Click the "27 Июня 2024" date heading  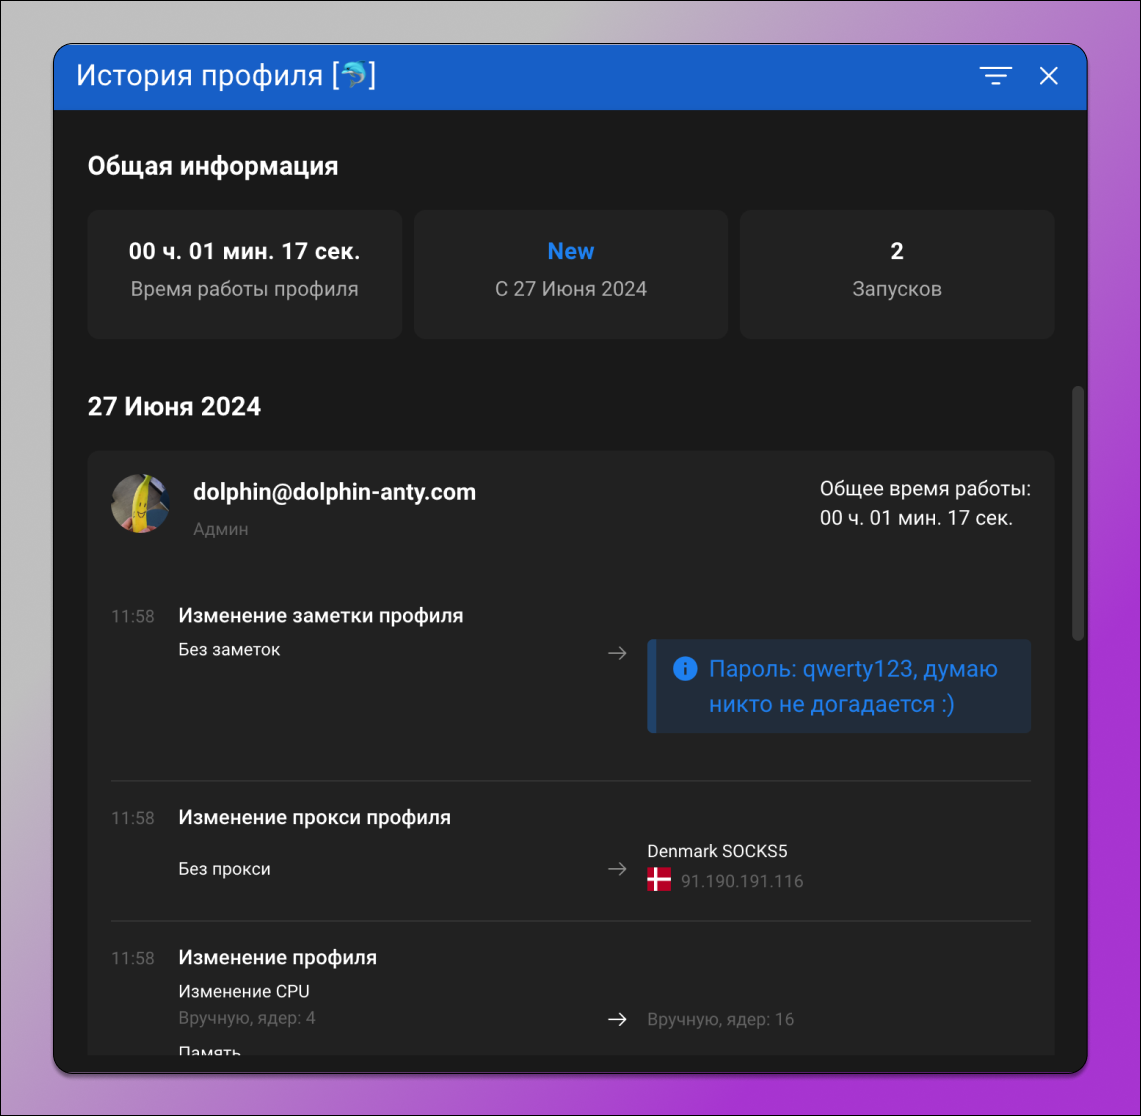pos(175,406)
